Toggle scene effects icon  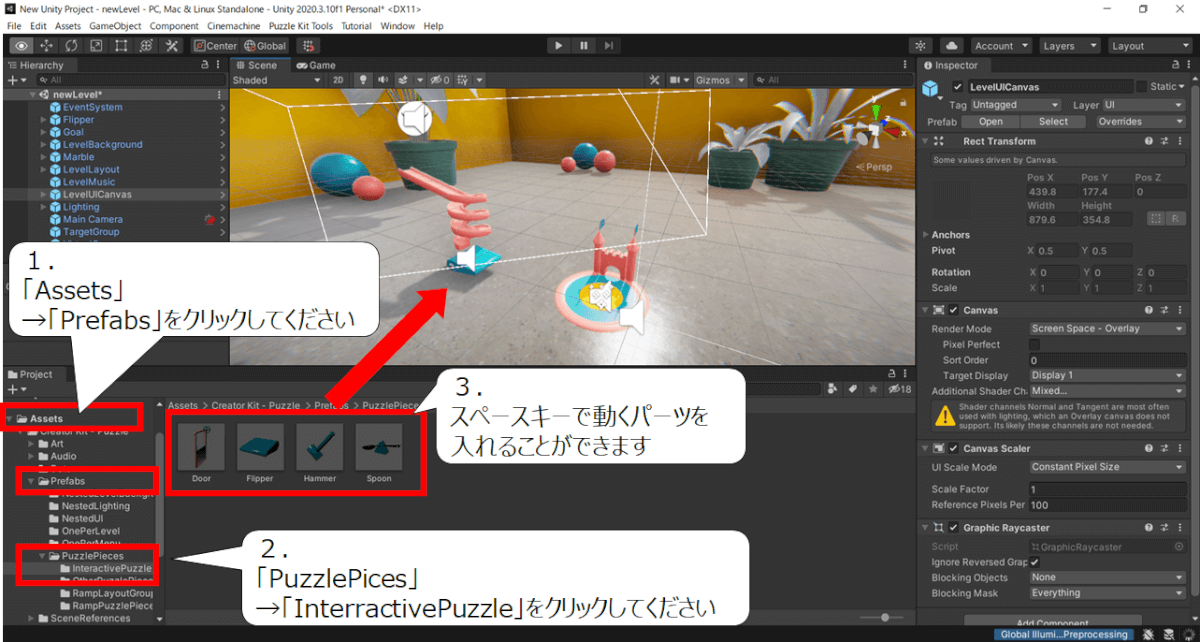pyautogui.click(x=404, y=80)
